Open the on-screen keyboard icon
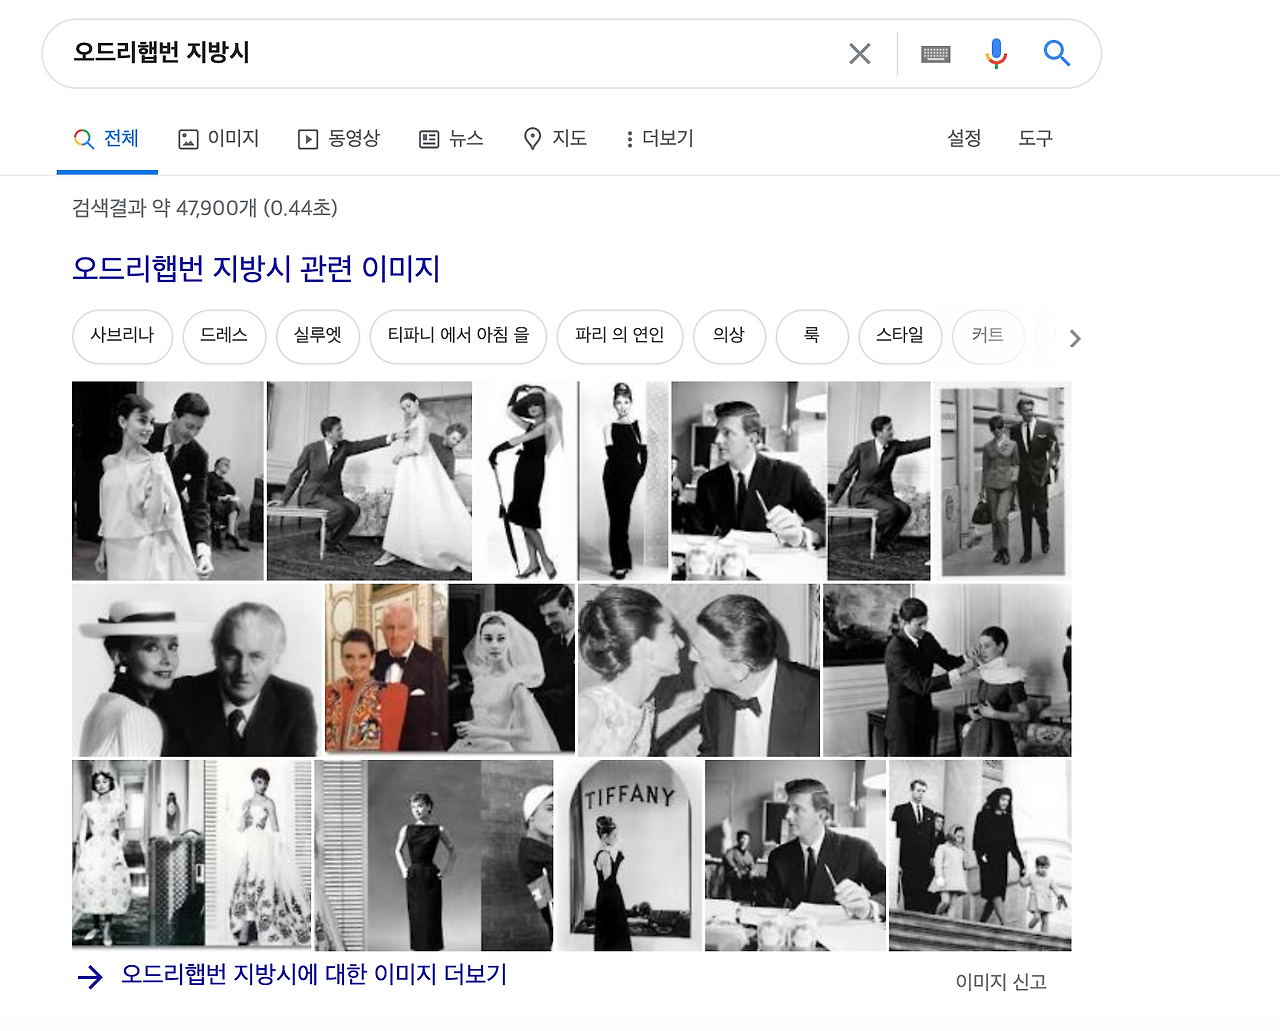 [934, 53]
